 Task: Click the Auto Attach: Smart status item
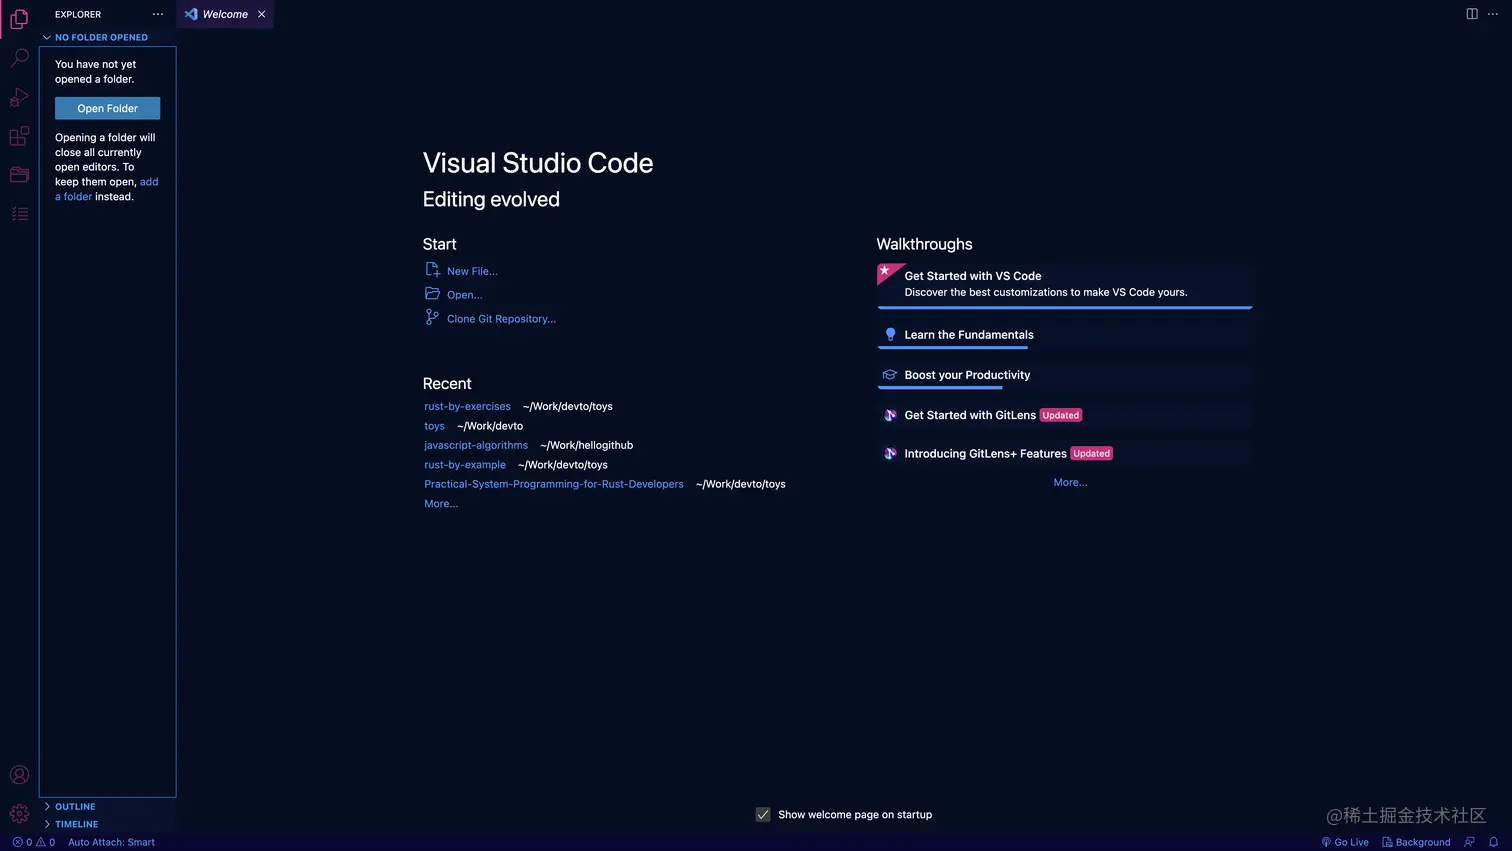coord(111,842)
